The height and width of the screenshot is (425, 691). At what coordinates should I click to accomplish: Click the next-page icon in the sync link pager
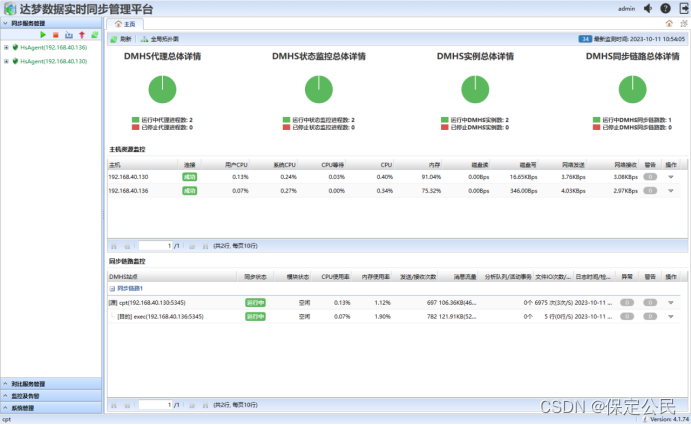coord(192,405)
